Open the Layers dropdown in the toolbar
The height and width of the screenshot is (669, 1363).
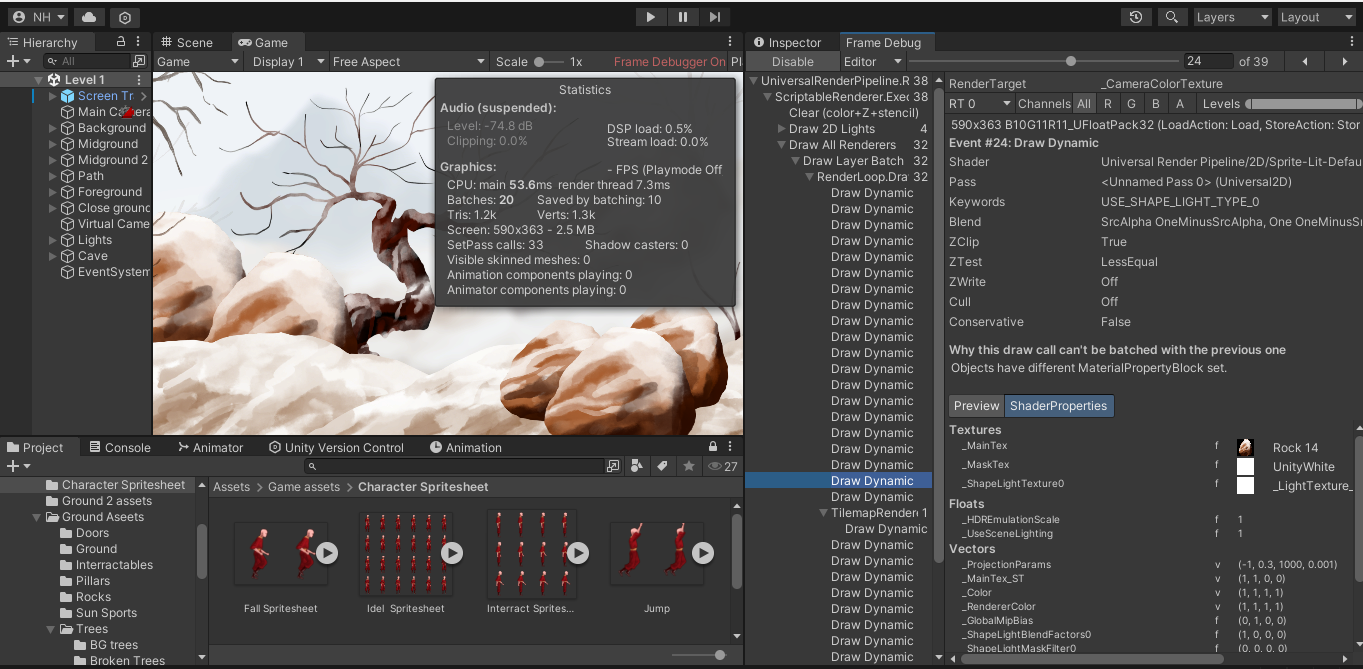click(x=1232, y=16)
